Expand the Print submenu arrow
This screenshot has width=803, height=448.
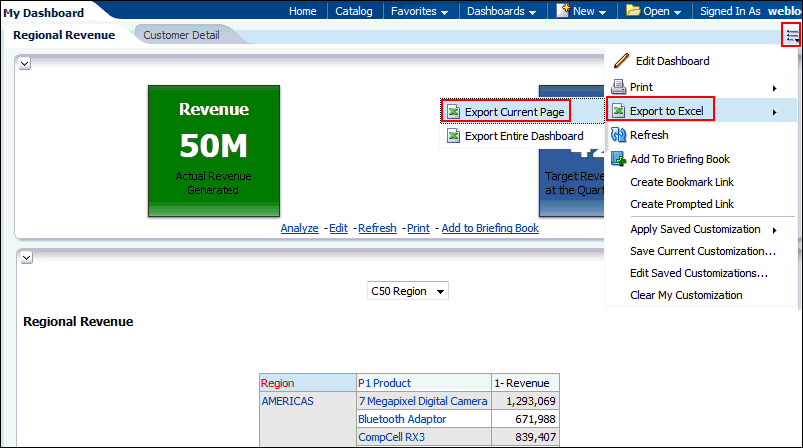pos(775,88)
